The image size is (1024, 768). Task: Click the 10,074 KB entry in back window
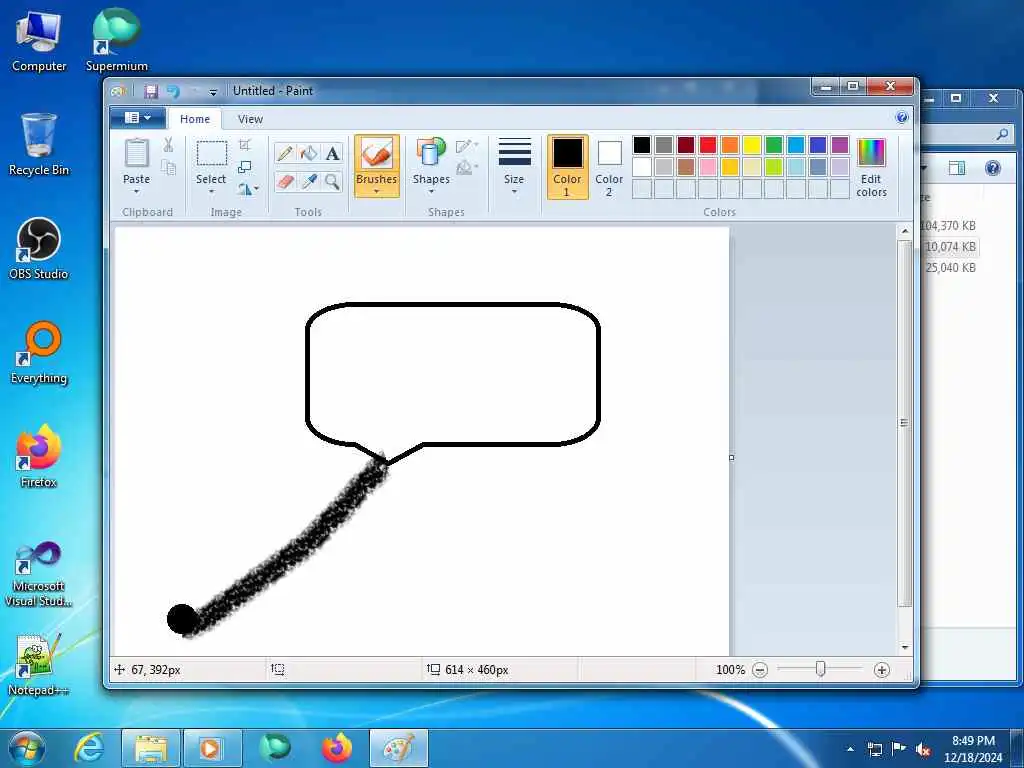(951, 247)
